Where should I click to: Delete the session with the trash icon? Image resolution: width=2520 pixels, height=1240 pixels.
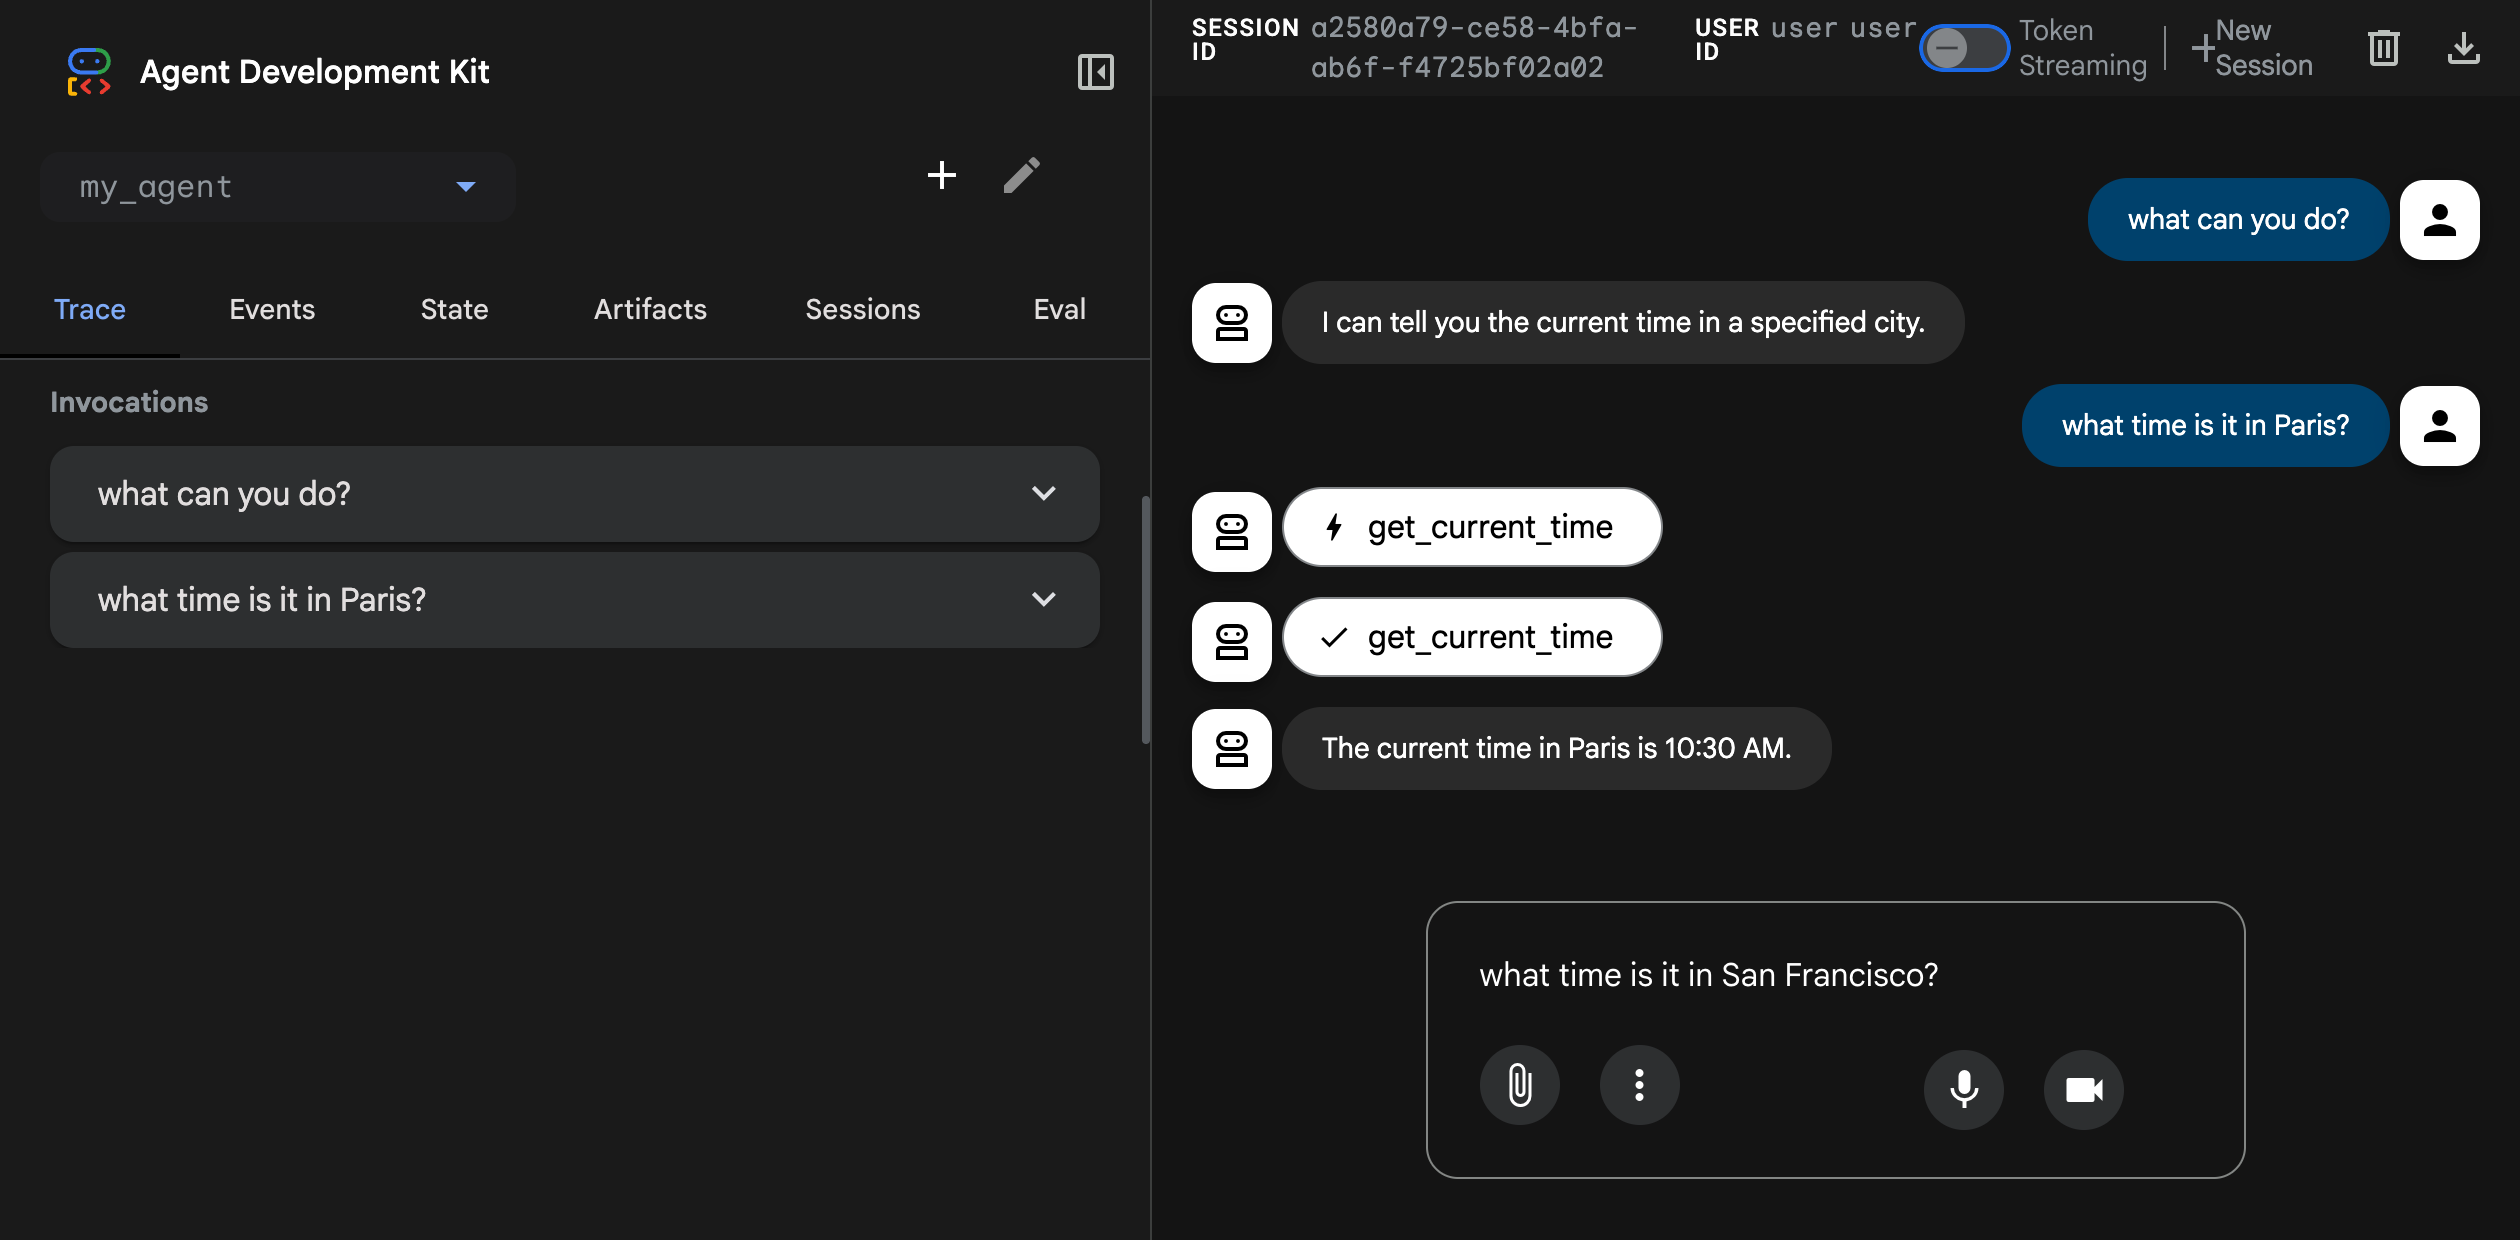coord(2383,48)
